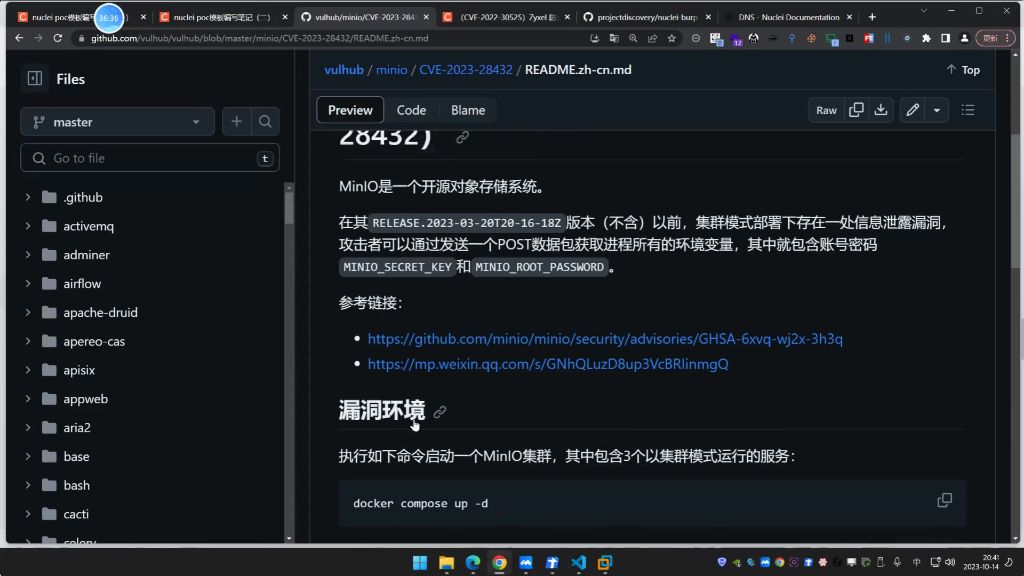Expand the aria2 folder chevron
This screenshot has height=576, width=1024.
(x=28, y=427)
